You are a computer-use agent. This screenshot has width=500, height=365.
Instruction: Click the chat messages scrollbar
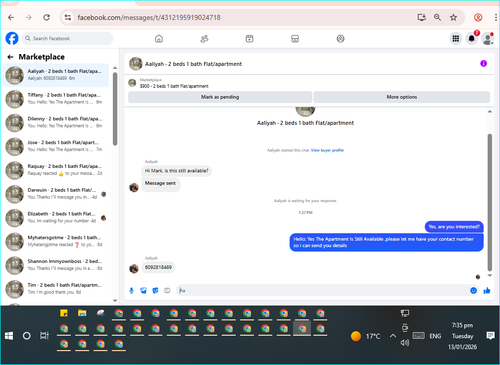(490, 202)
